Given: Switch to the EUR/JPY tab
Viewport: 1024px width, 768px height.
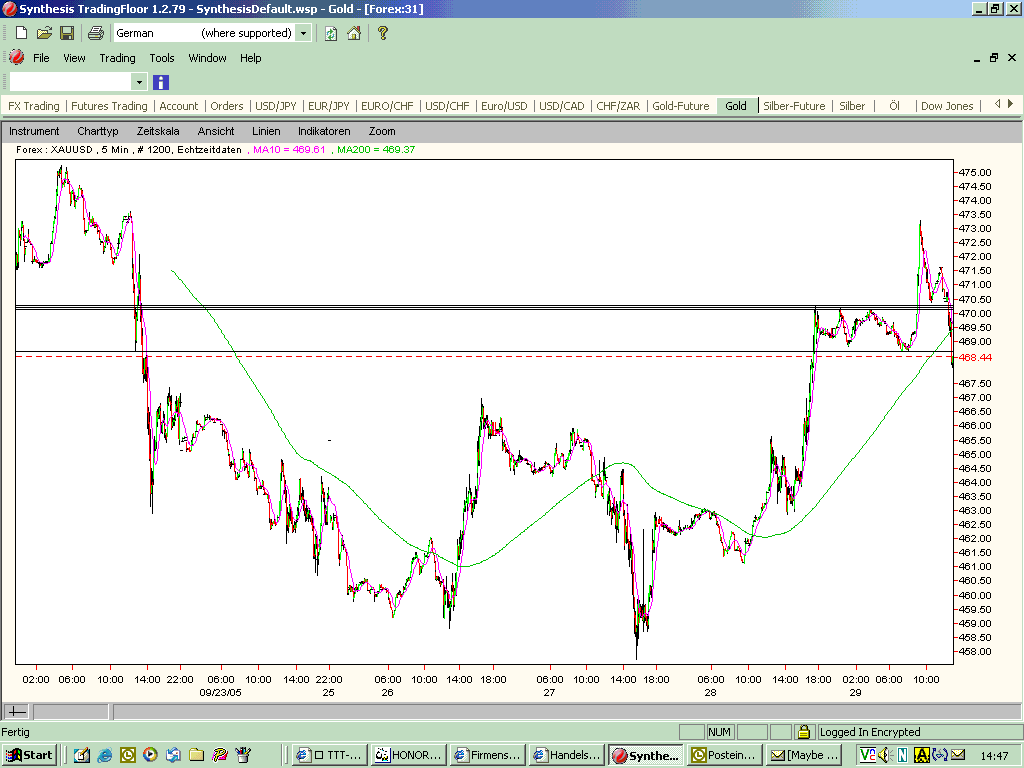Looking at the screenshot, I should click(x=328, y=106).
